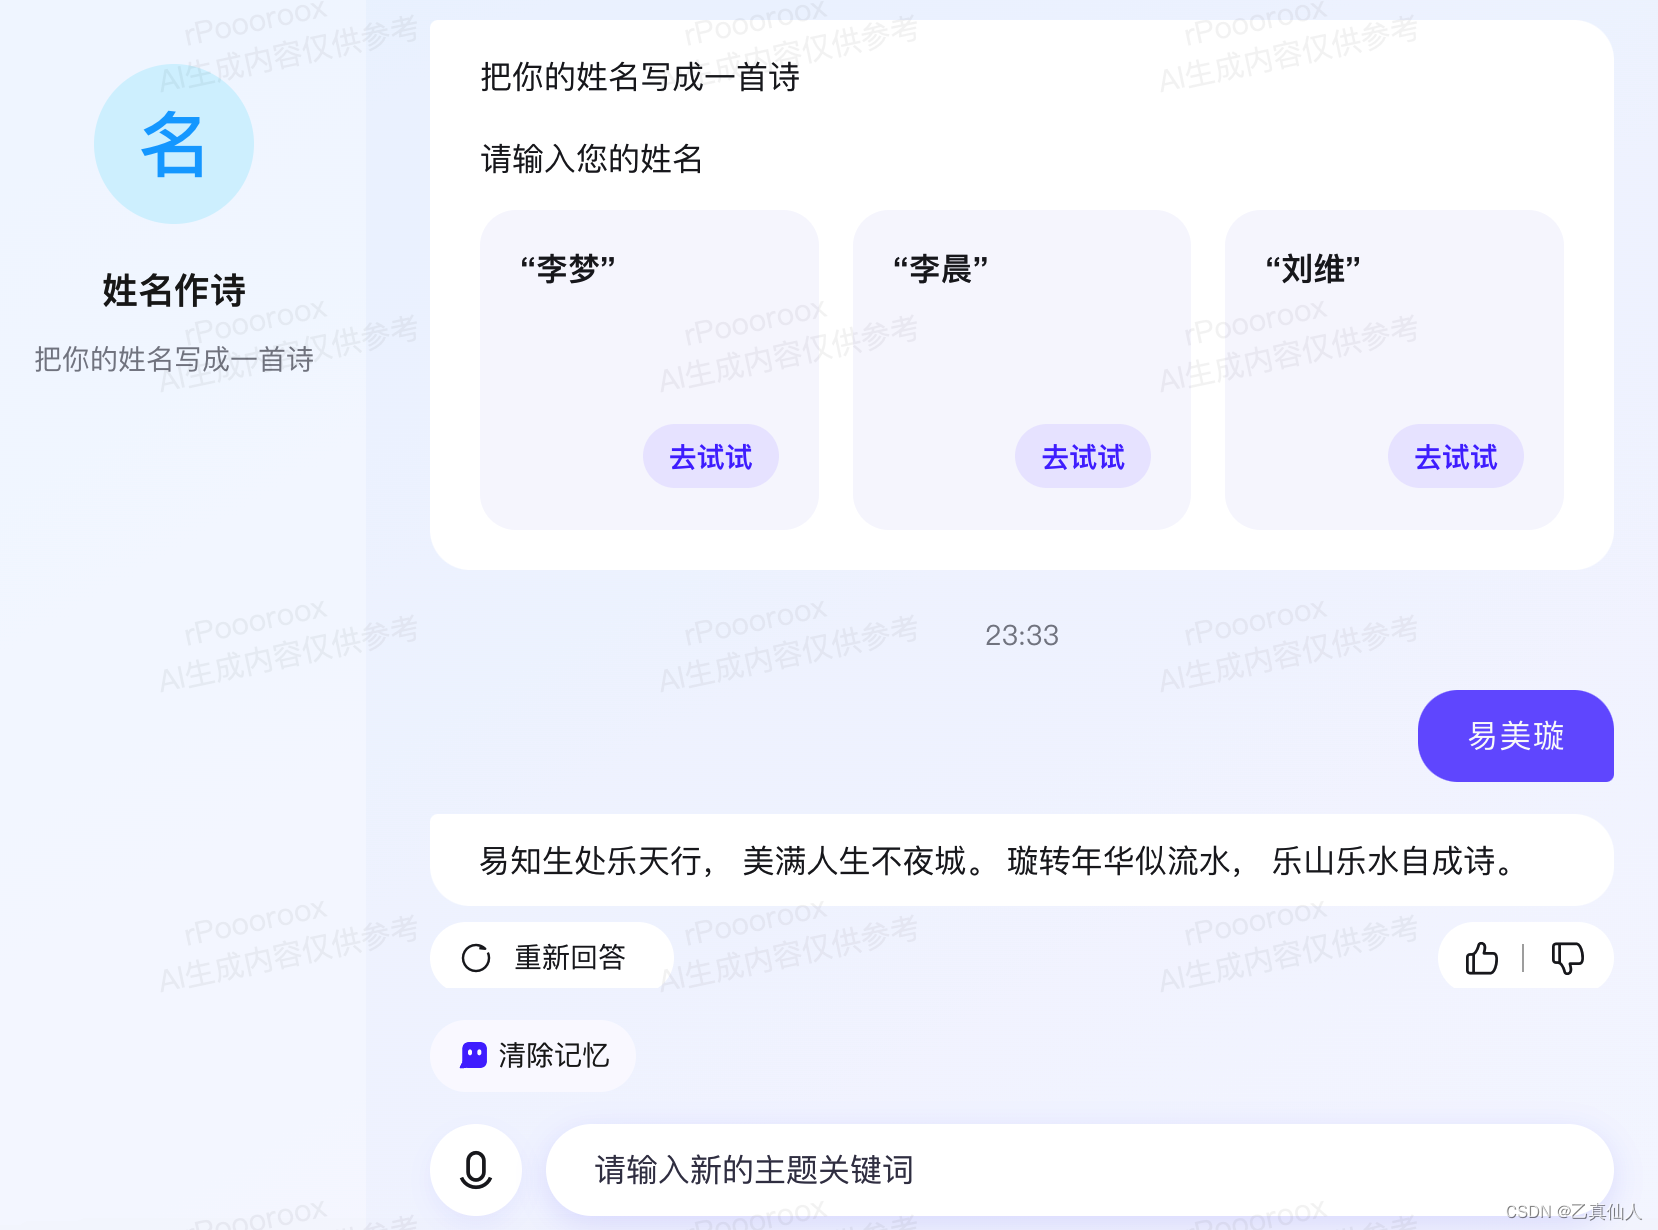Select the poem response message bubble
The height and width of the screenshot is (1230, 1658).
[x=1021, y=860]
